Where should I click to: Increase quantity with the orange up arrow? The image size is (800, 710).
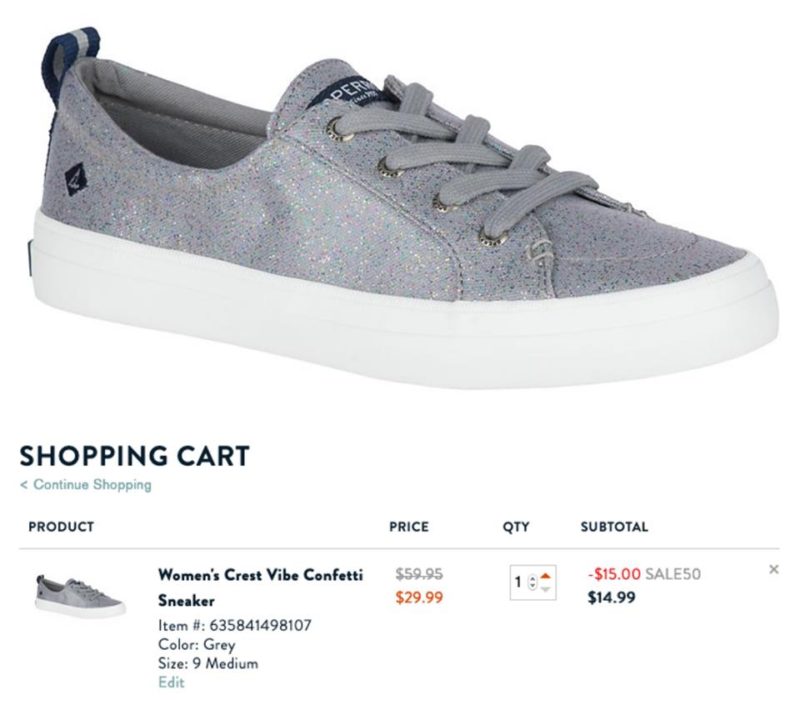pos(545,576)
